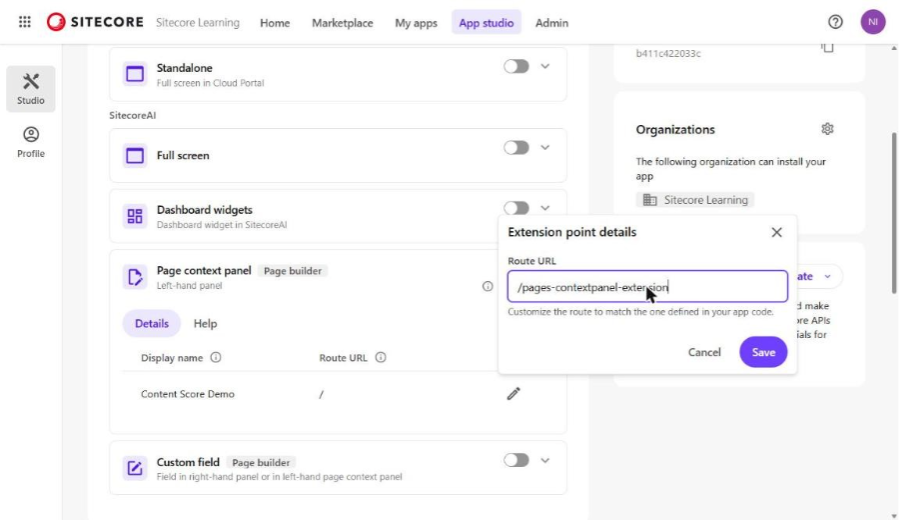Click into the Route URL input field

click(x=647, y=286)
